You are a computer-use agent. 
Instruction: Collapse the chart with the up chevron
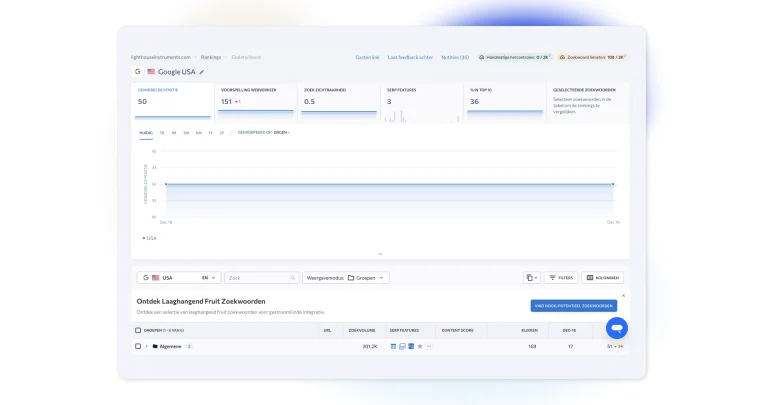[x=380, y=254]
